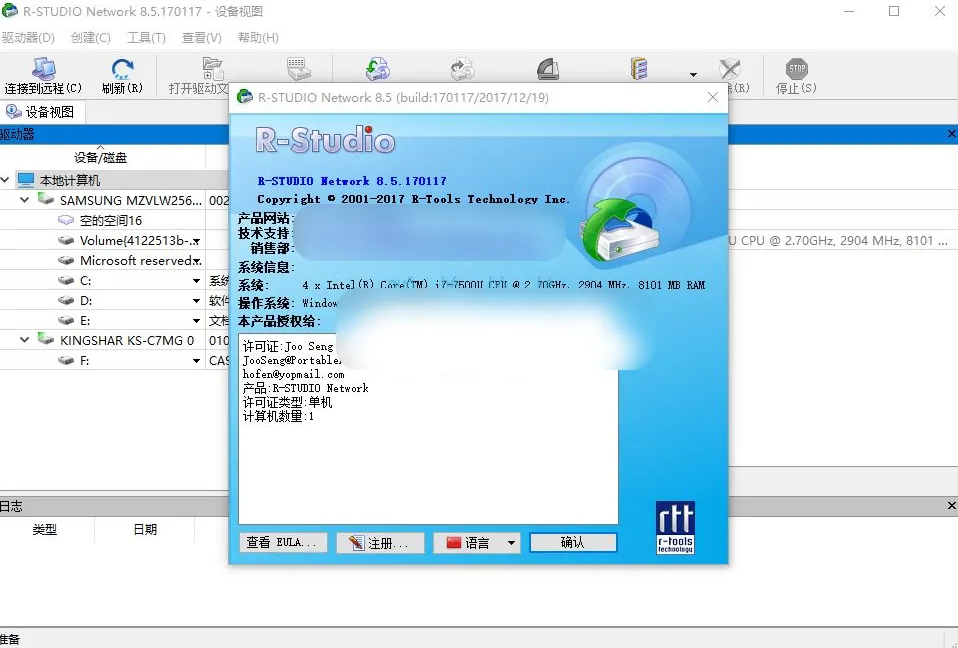Click the KINGSHAR KS-C7MG disk icon

click(x=46, y=339)
